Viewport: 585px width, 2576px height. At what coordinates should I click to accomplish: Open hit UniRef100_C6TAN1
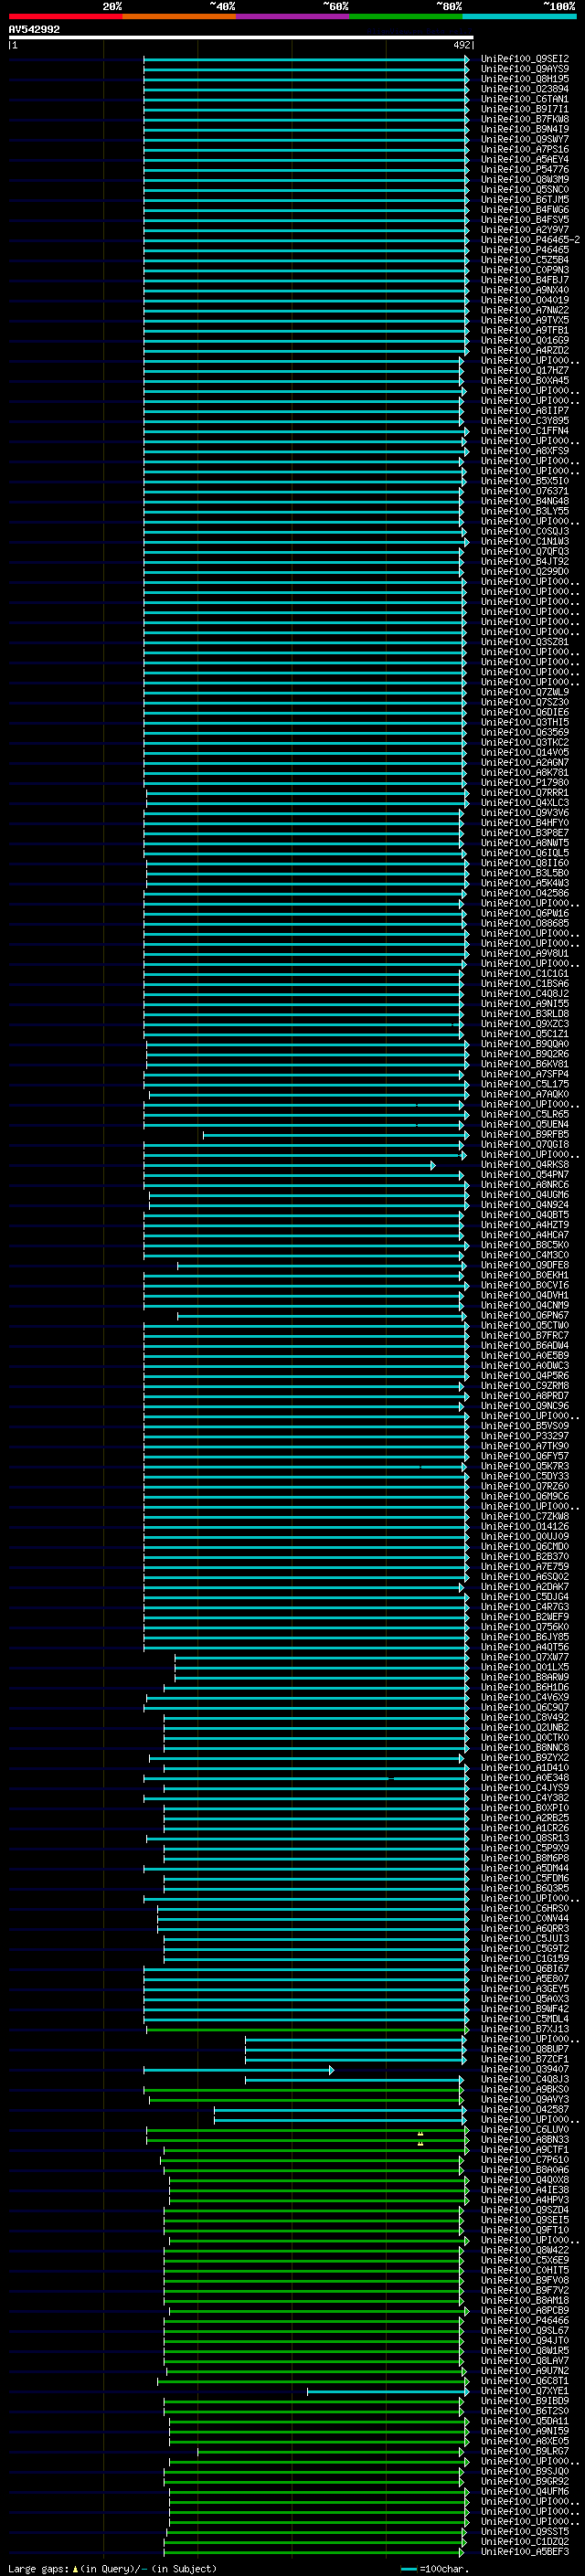click(524, 99)
